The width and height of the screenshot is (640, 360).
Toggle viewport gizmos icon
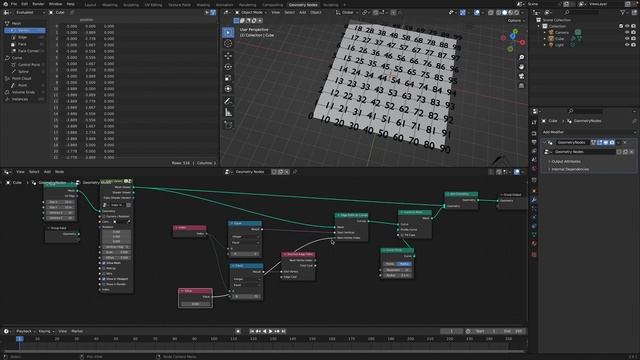pyautogui.click(x=462, y=13)
